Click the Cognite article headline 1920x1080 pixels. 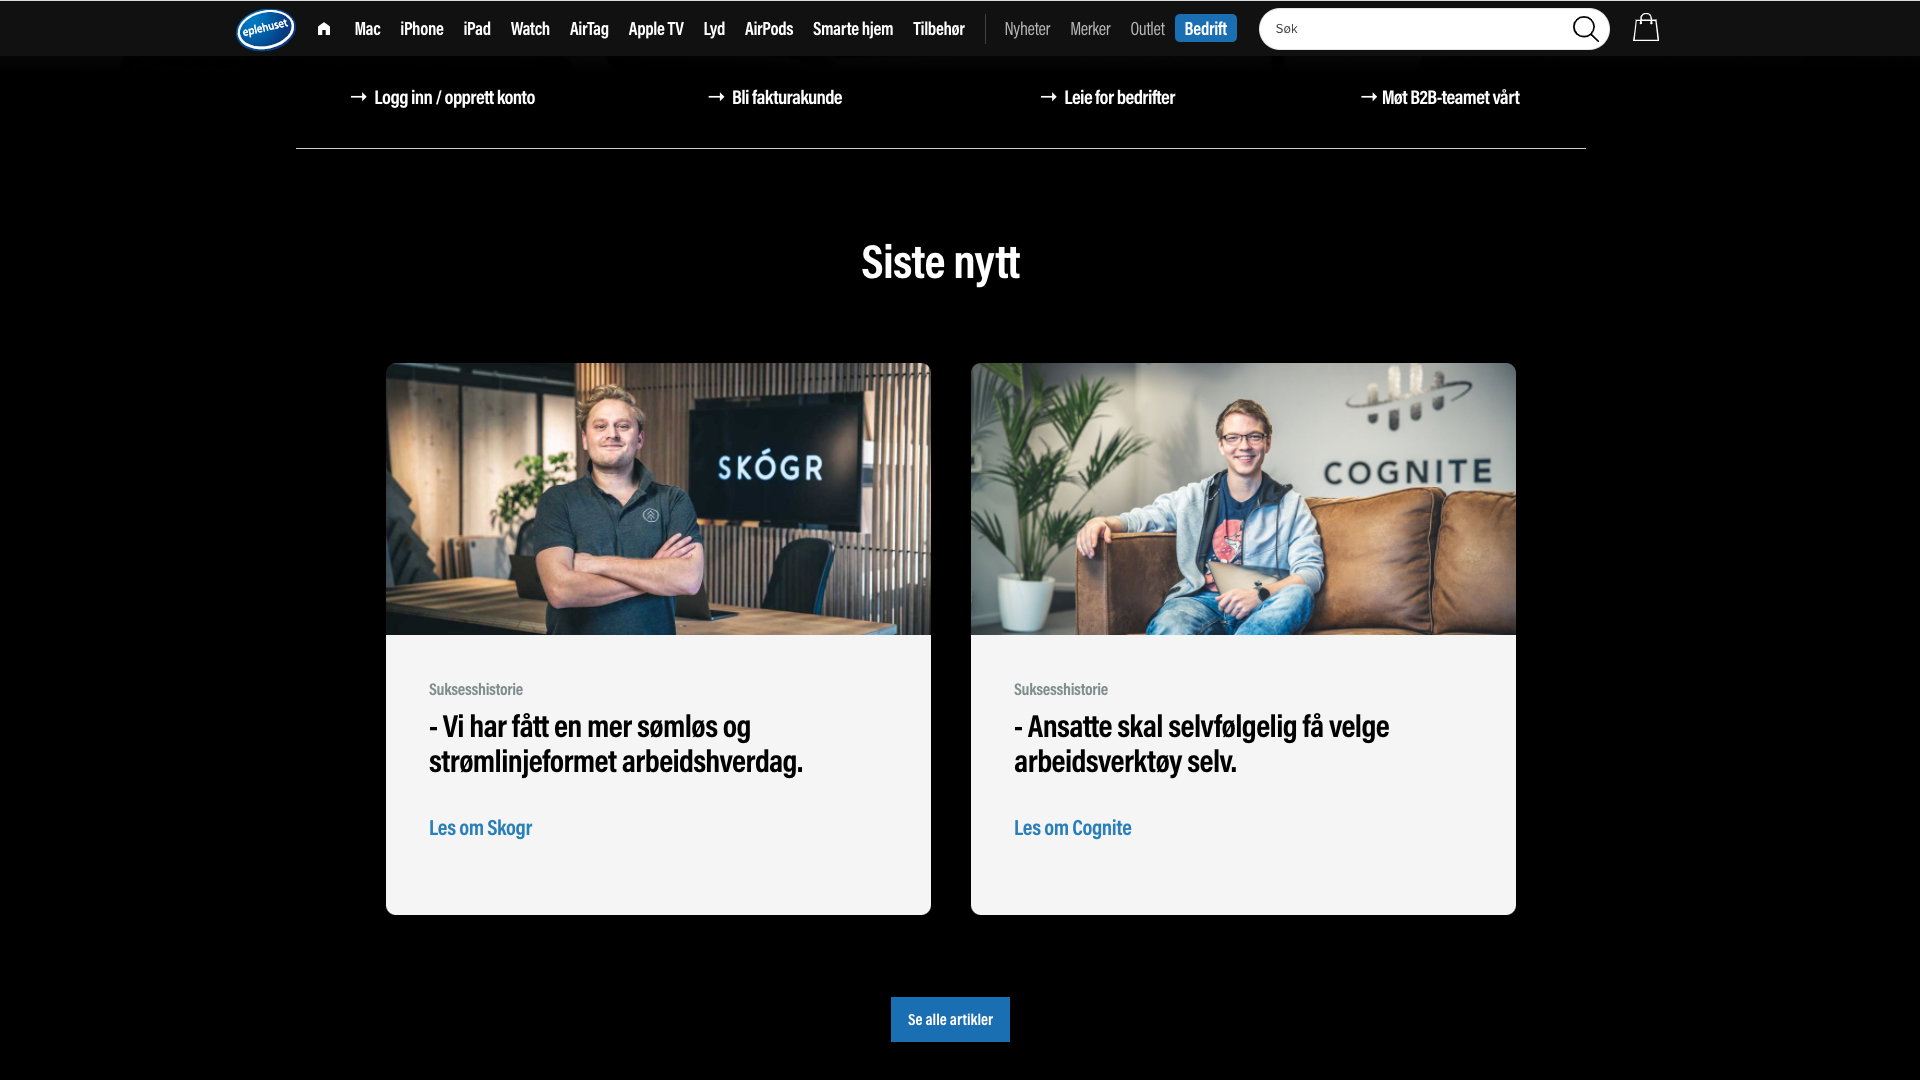pyautogui.click(x=1201, y=744)
